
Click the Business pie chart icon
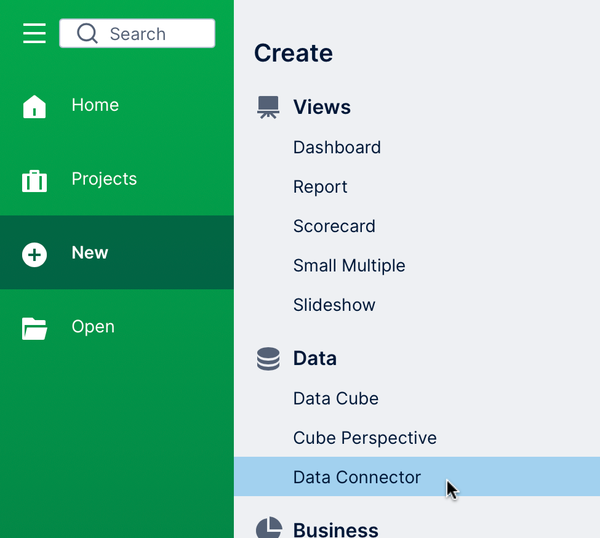pyautogui.click(x=269, y=528)
